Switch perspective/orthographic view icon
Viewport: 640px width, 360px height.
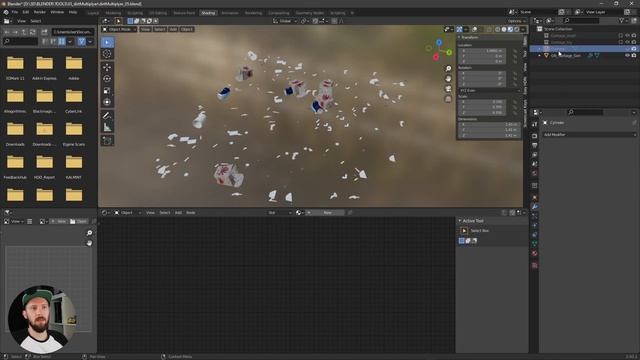coord(448,99)
